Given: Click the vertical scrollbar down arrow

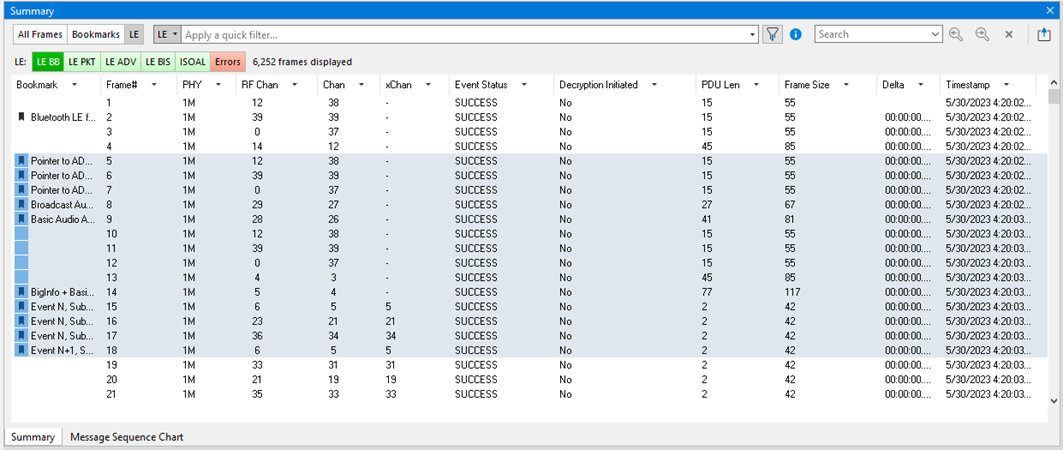Looking at the screenshot, I should click(x=1054, y=401).
